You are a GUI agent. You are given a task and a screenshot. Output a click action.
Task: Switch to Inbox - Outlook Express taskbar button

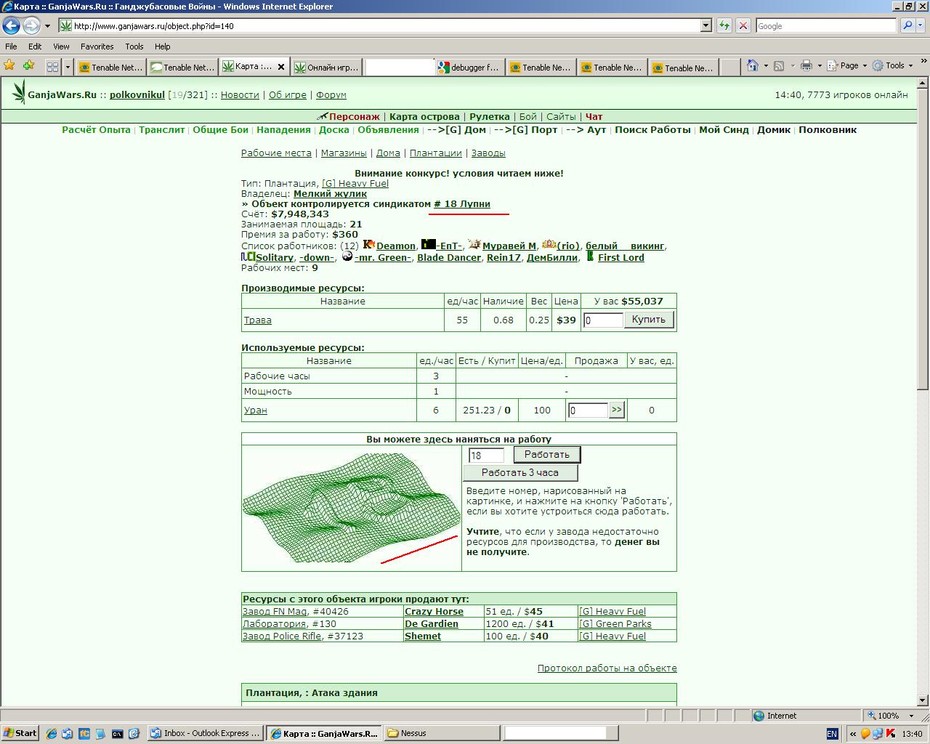205,733
